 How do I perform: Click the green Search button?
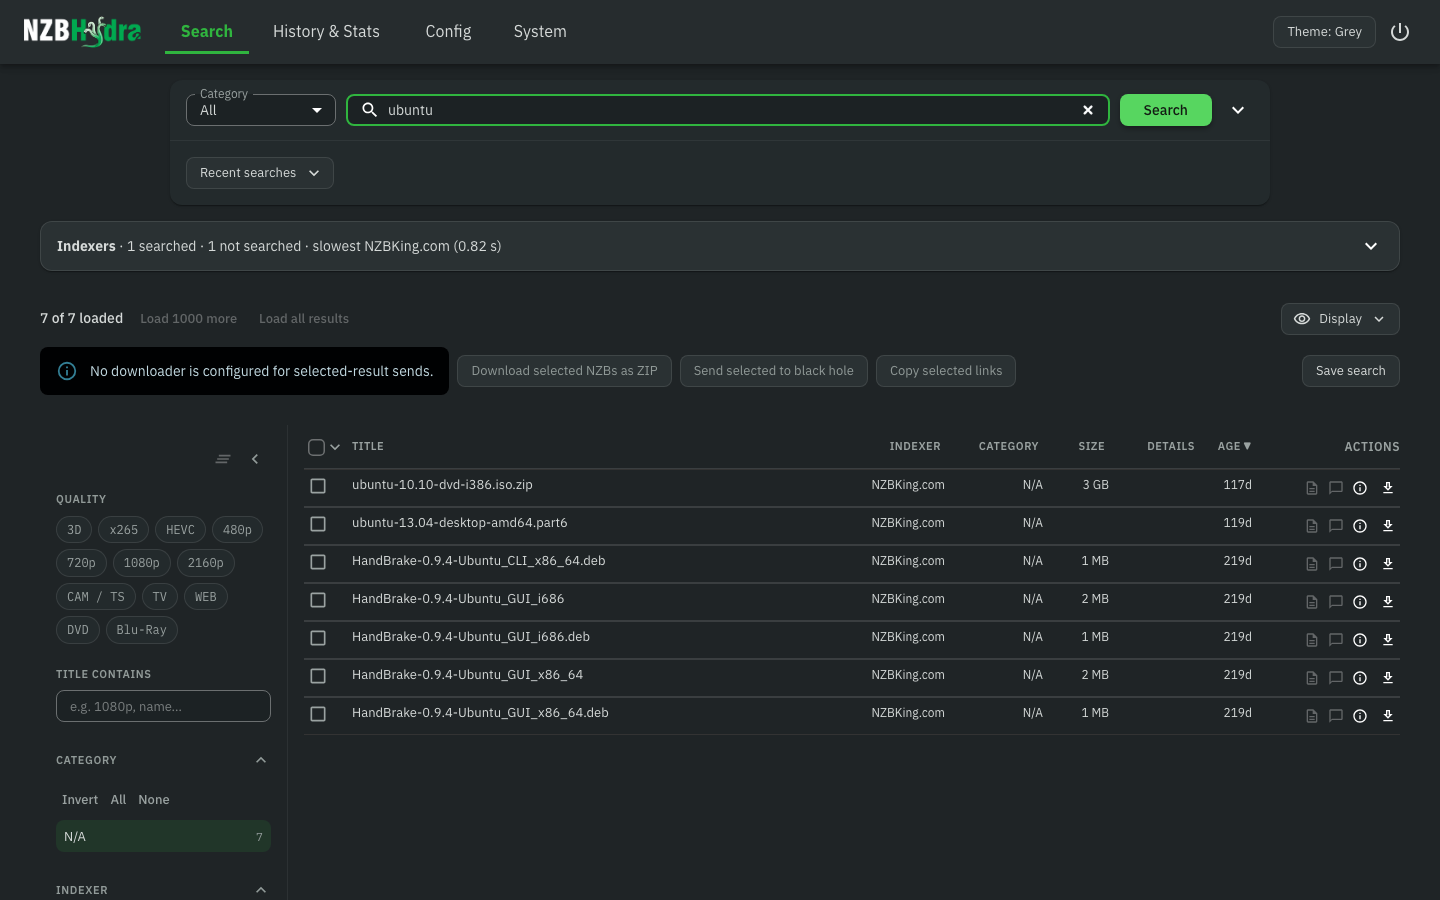pyautogui.click(x=1166, y=110)
